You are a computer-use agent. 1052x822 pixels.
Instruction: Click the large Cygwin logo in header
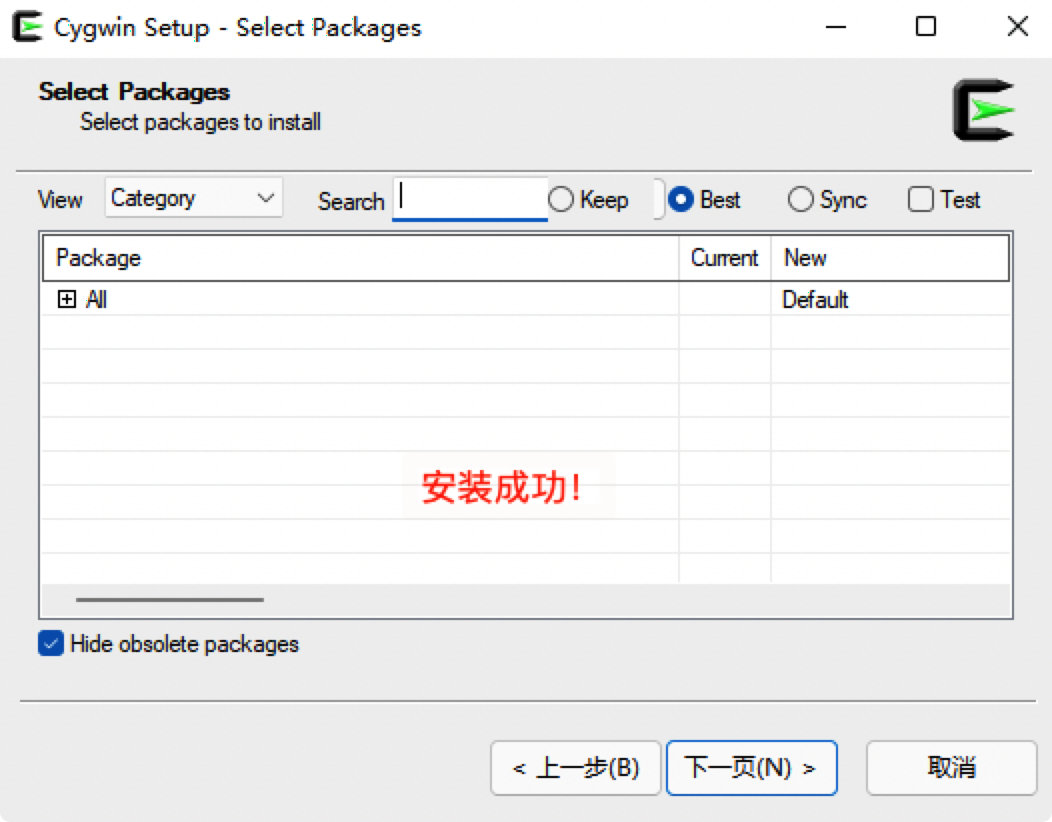pyautogui.click(x=983, y=110)
